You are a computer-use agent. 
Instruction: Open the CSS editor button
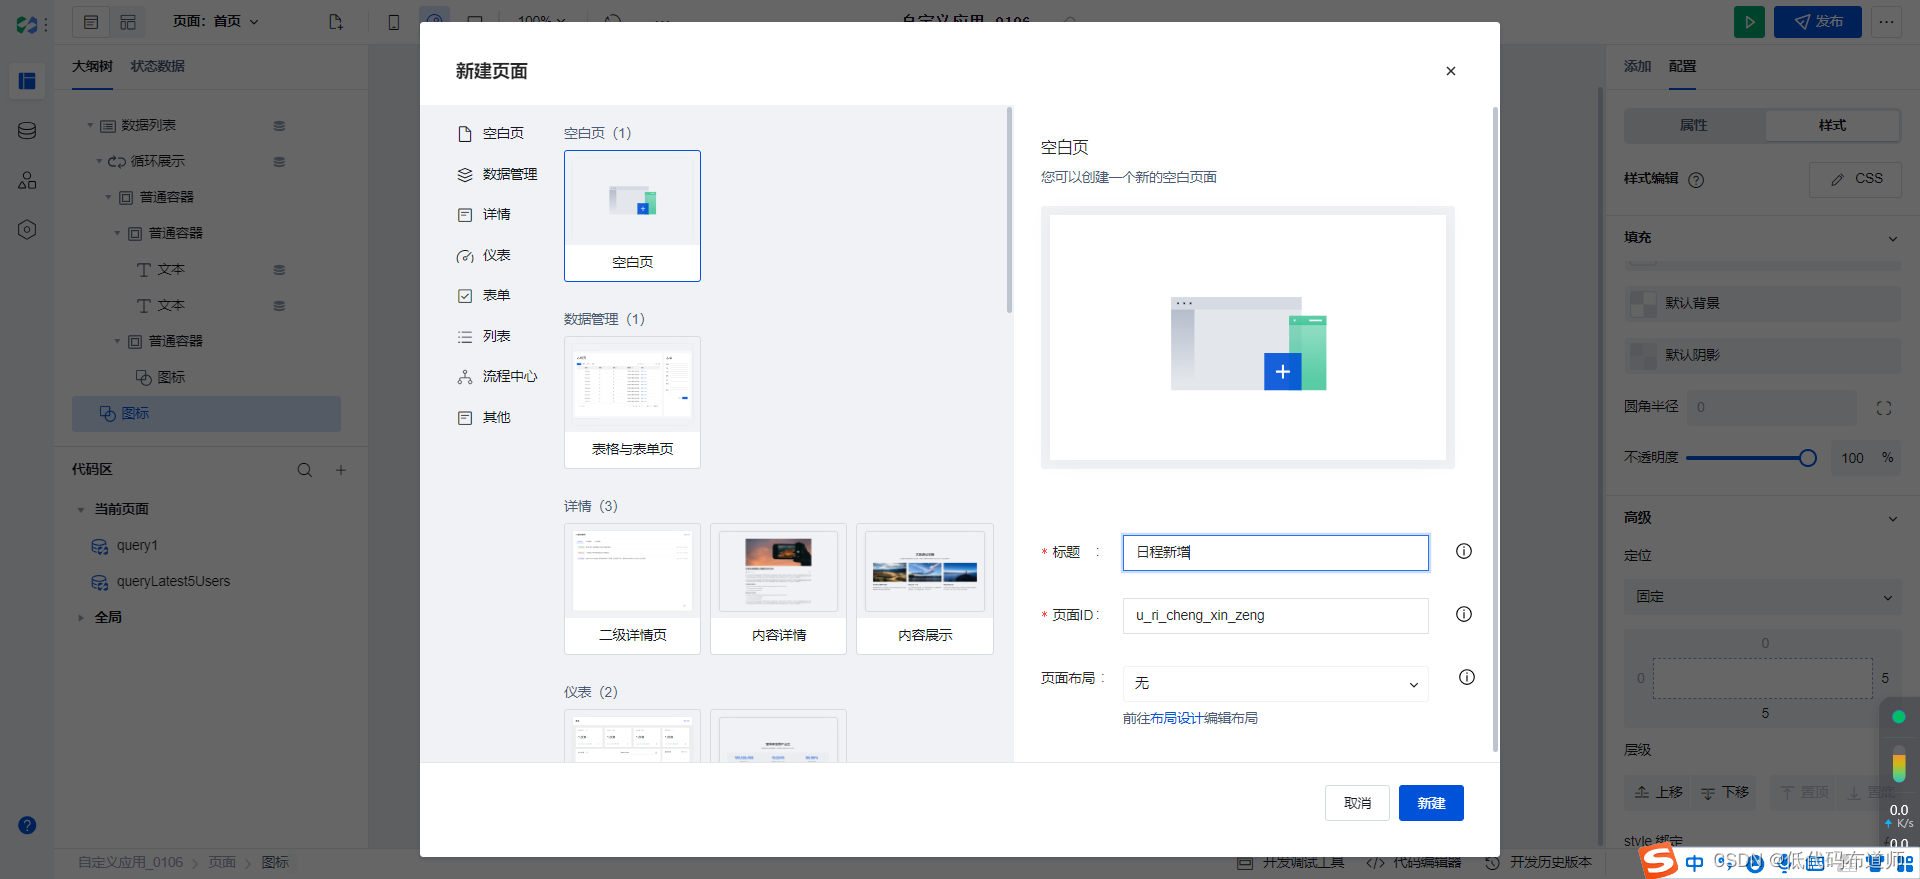[1855, 179]
